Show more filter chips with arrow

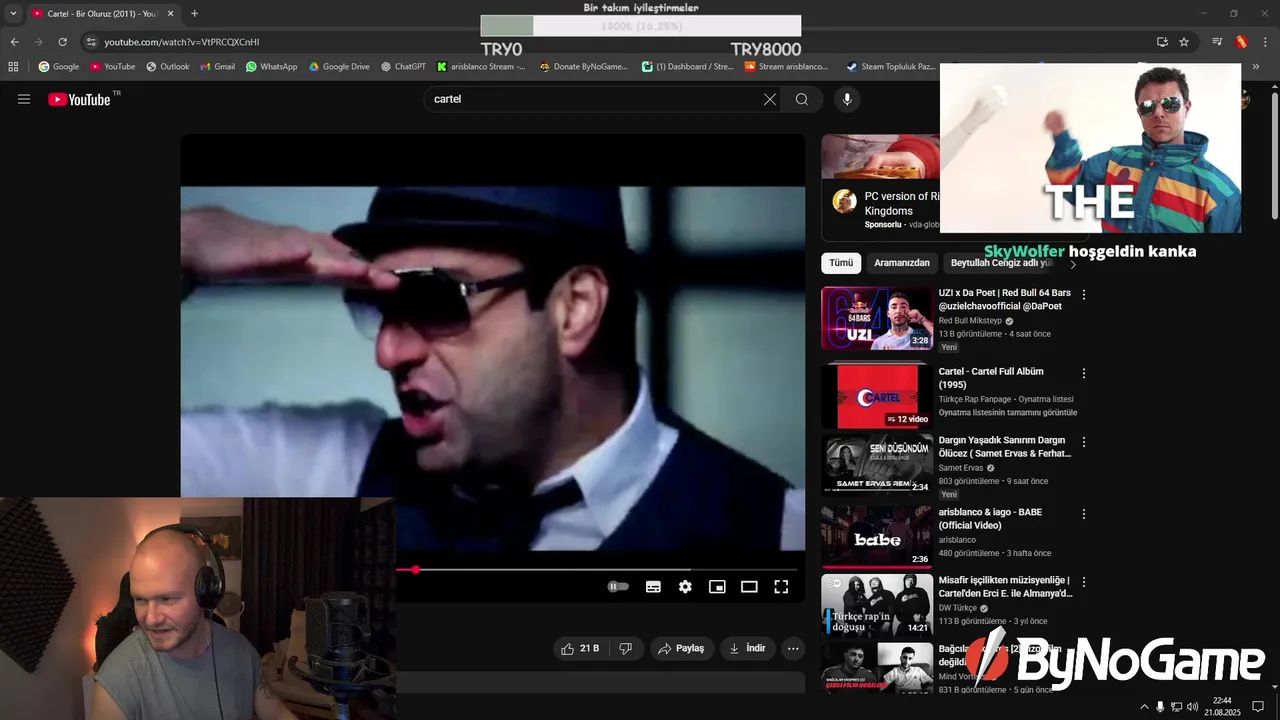pos(1073,264)
